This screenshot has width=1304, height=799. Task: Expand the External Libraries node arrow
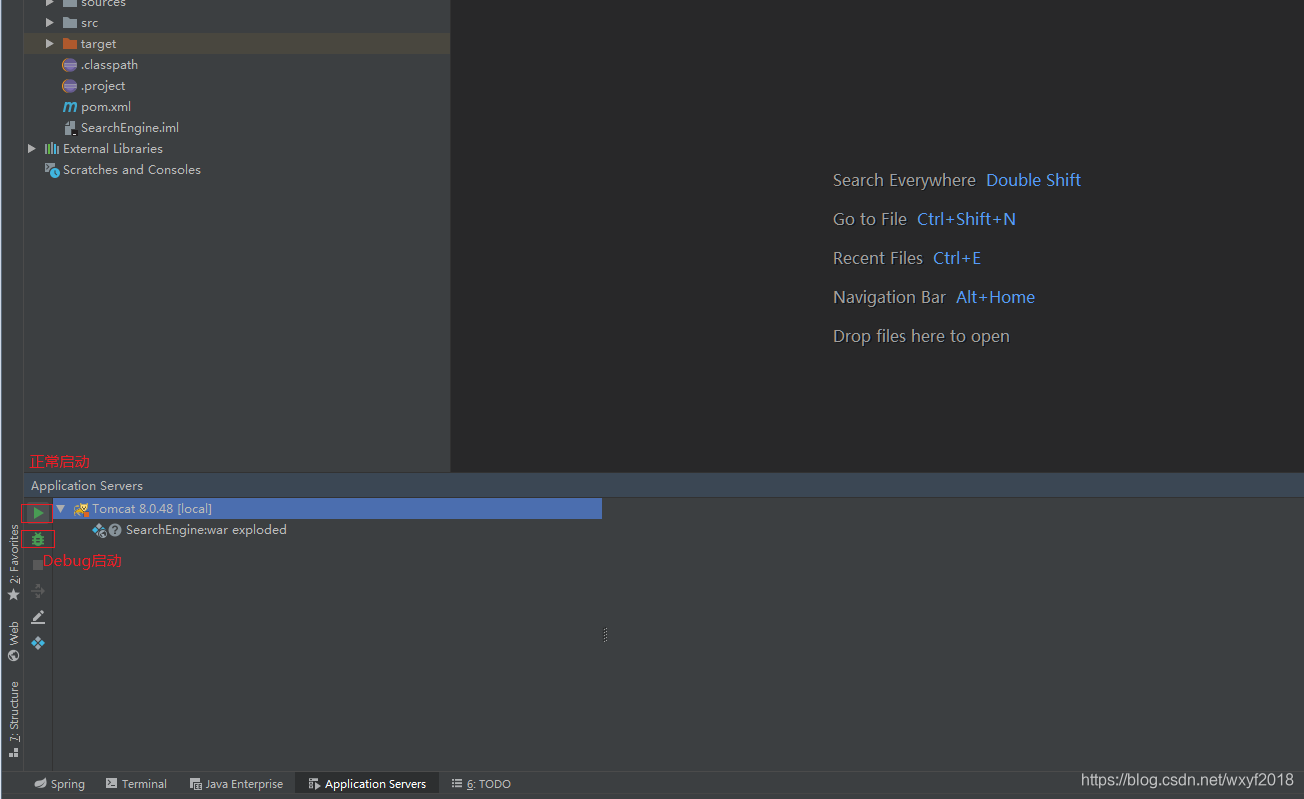click(32, 149)
